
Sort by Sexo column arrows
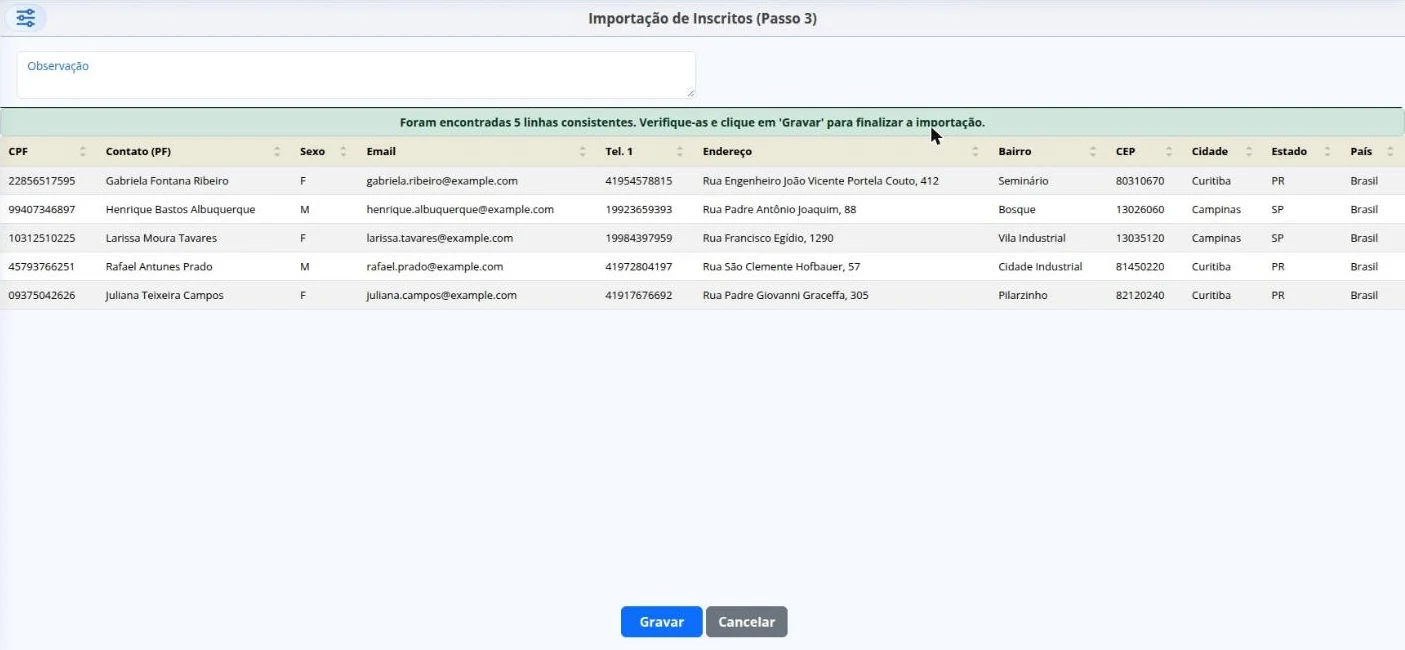coord(343,152)
